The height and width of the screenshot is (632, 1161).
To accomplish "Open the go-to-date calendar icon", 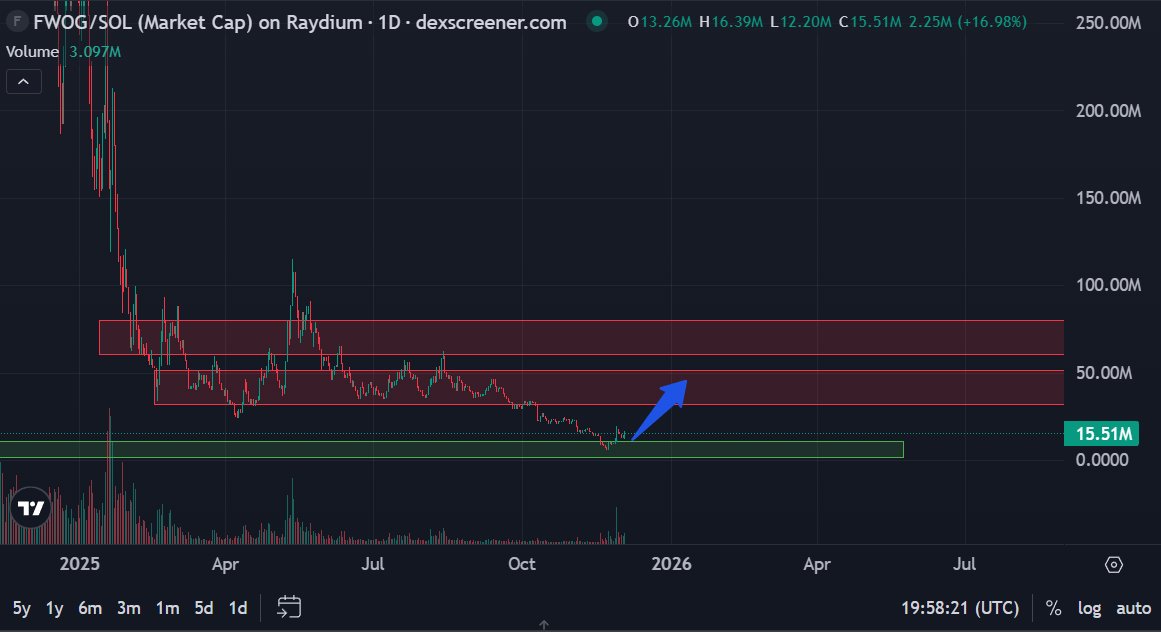I will click(289, 607).
